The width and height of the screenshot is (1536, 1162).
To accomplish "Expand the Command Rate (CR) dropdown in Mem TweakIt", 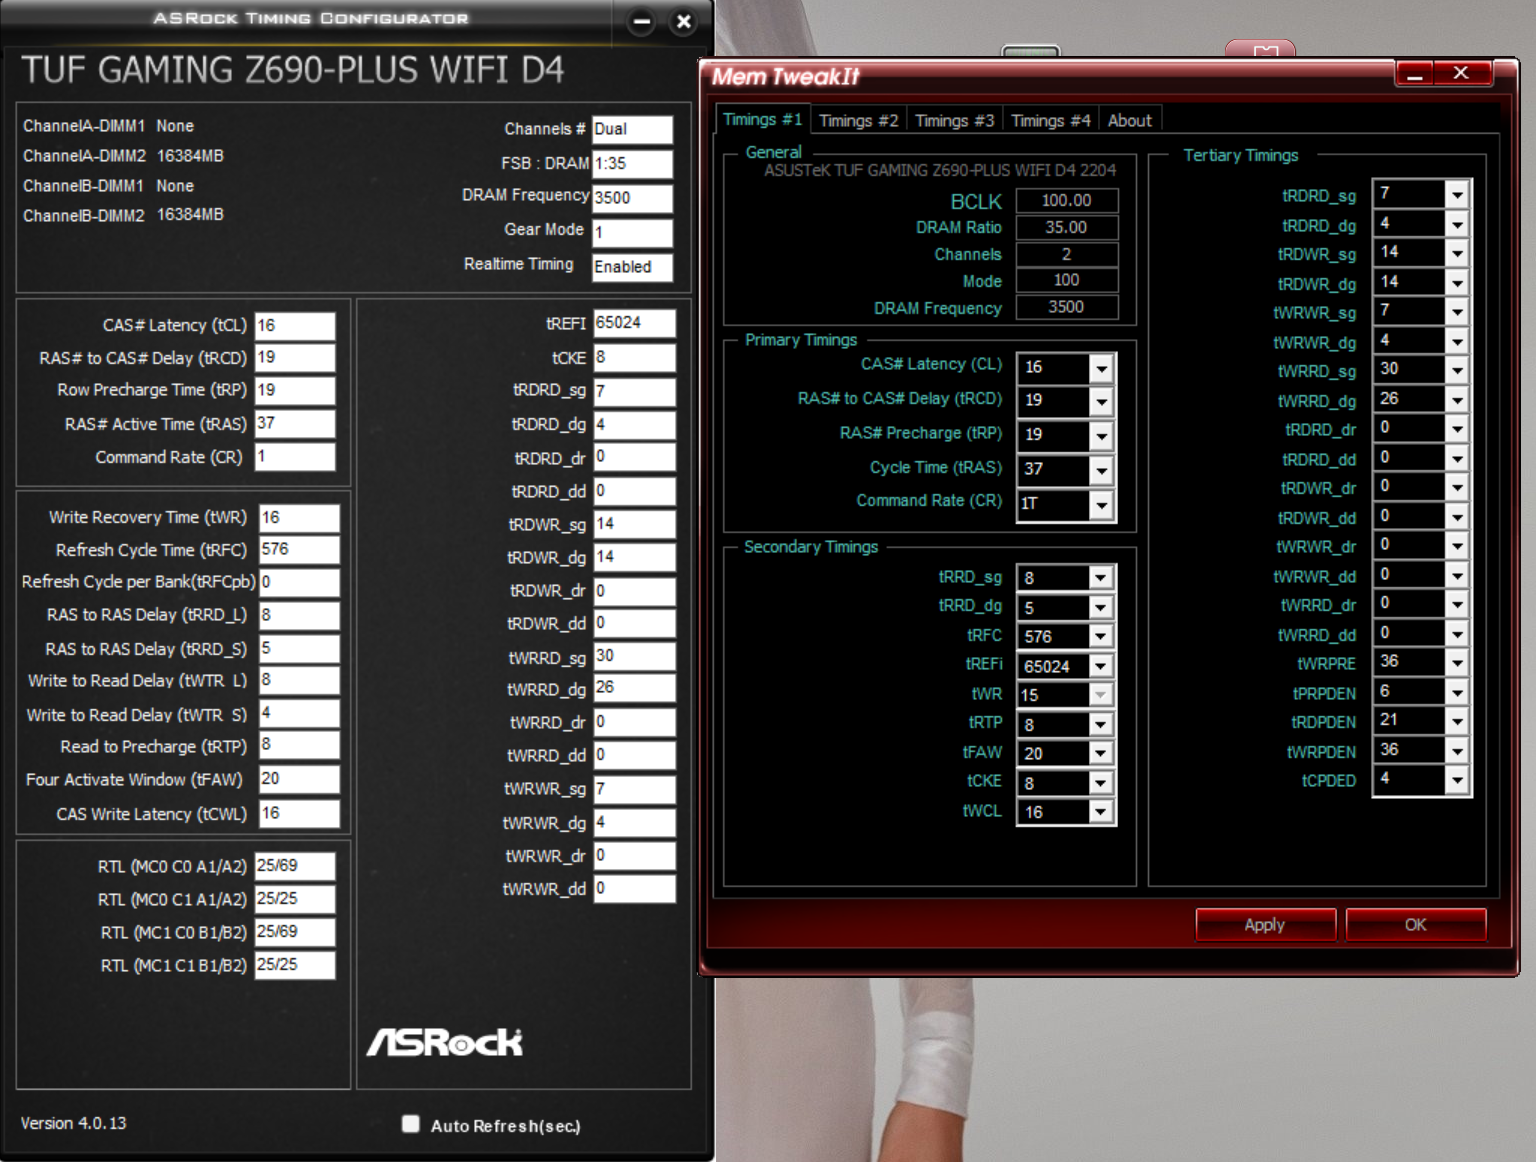I will pos(1101,504).
